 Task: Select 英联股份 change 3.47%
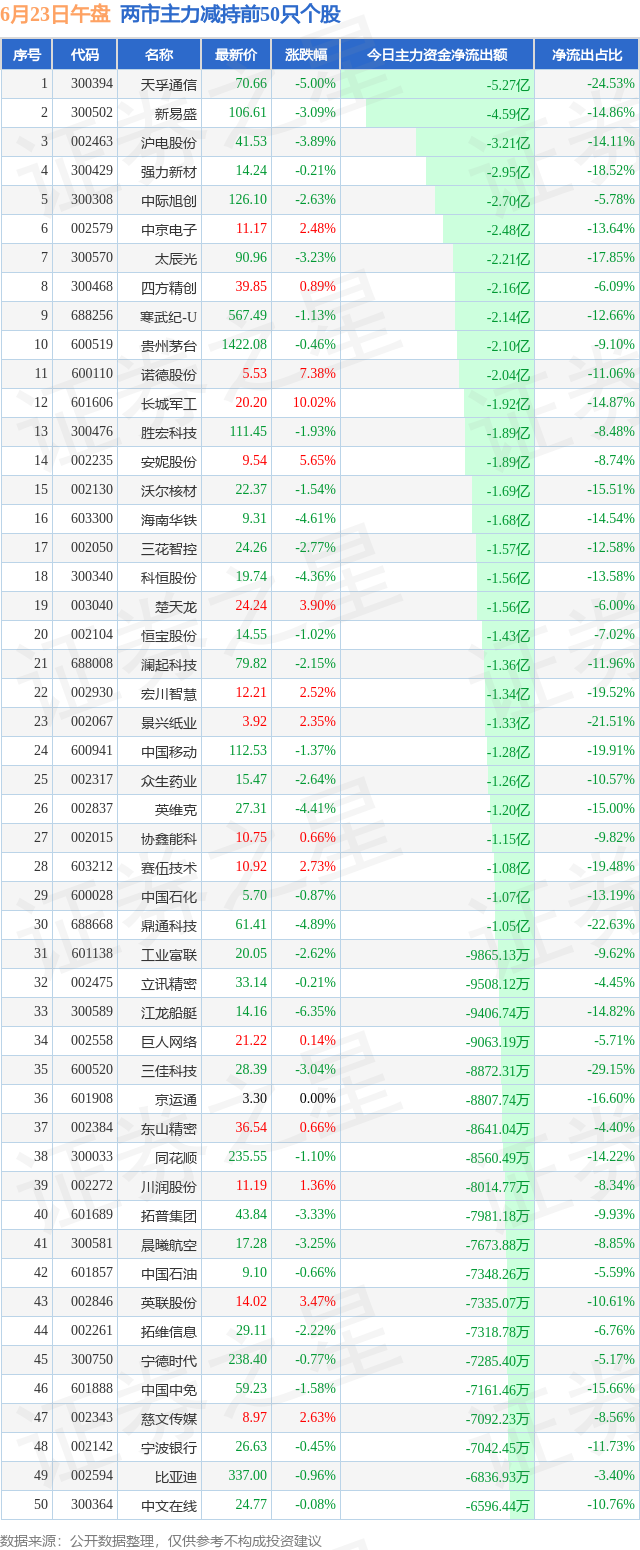pyautogui.click(x=317, y=1302)
